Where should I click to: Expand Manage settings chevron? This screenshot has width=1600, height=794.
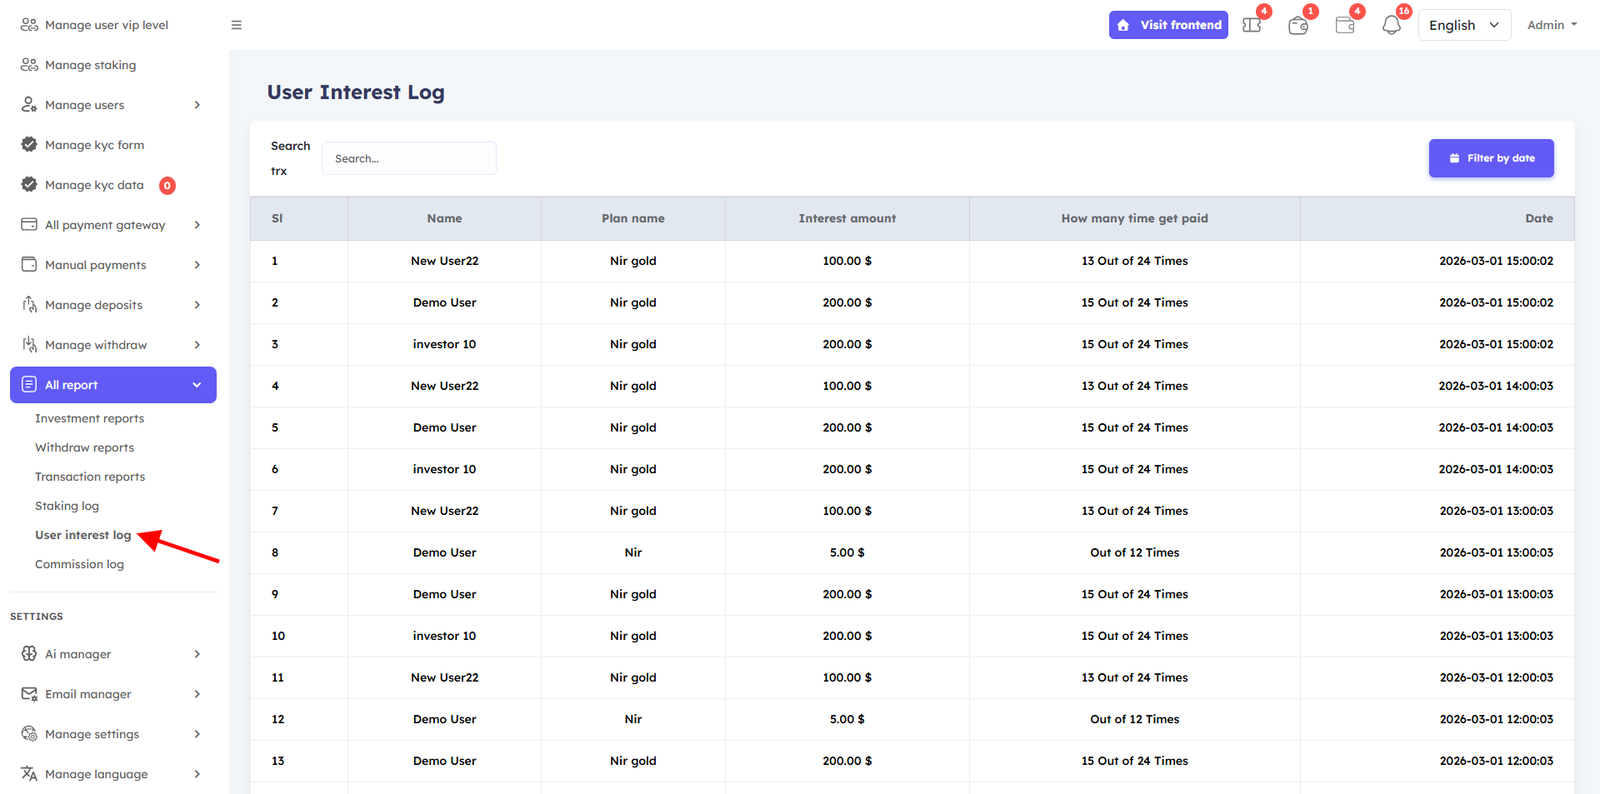click(x=197, y=734)
